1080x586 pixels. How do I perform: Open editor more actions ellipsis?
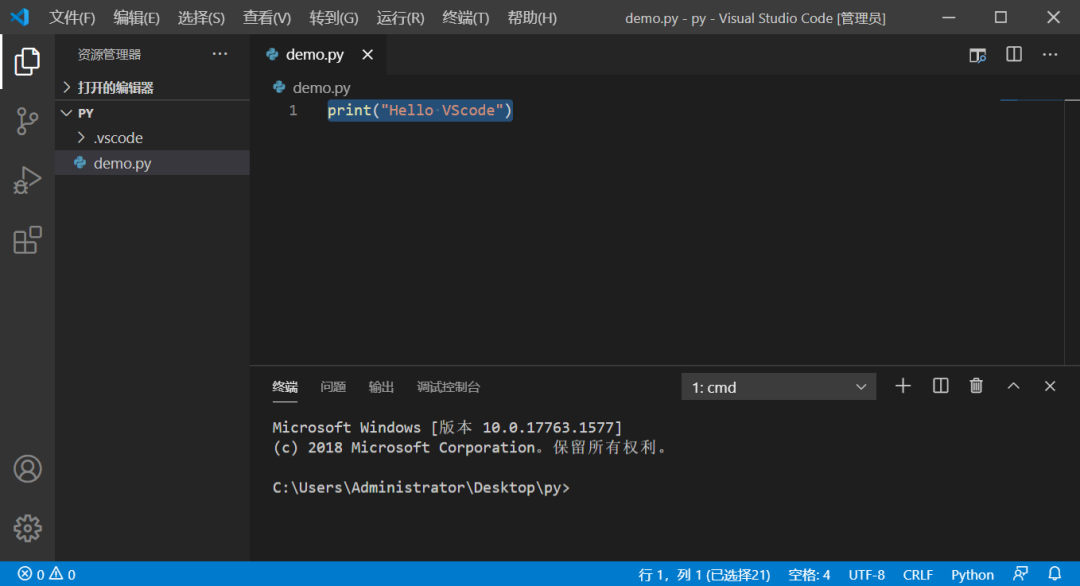point(1050,54)
